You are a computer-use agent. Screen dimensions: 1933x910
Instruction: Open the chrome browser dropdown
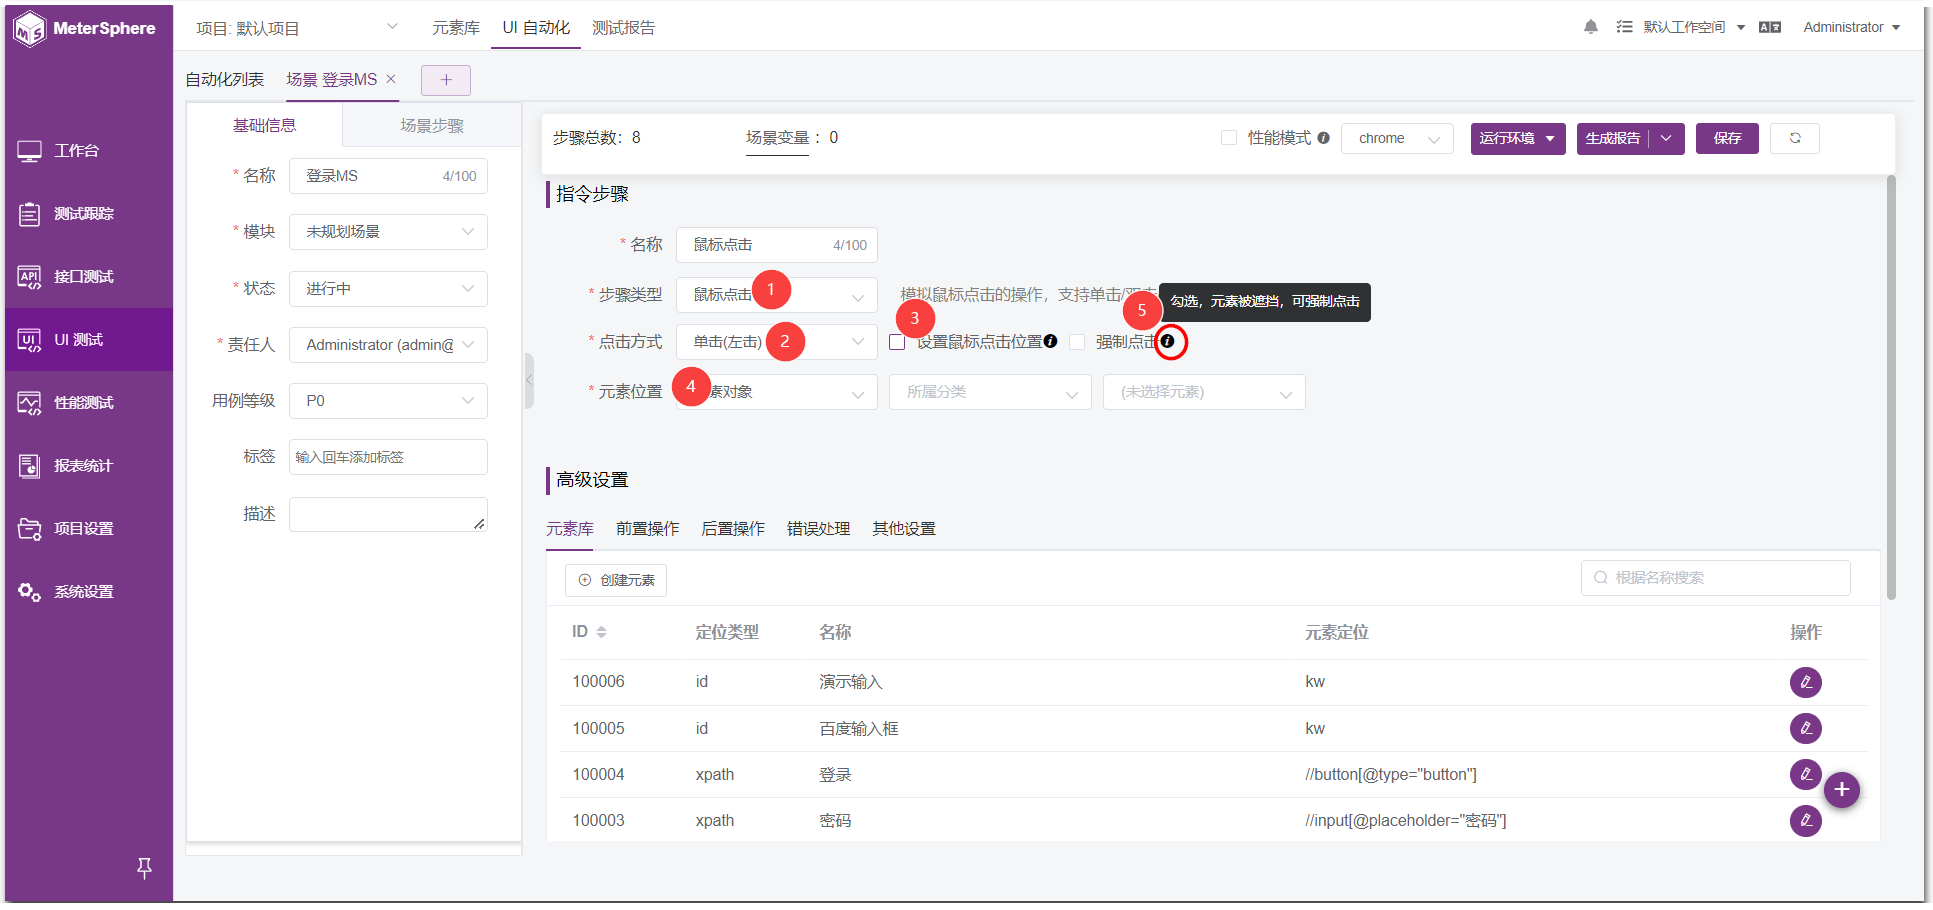[1398, 138]
